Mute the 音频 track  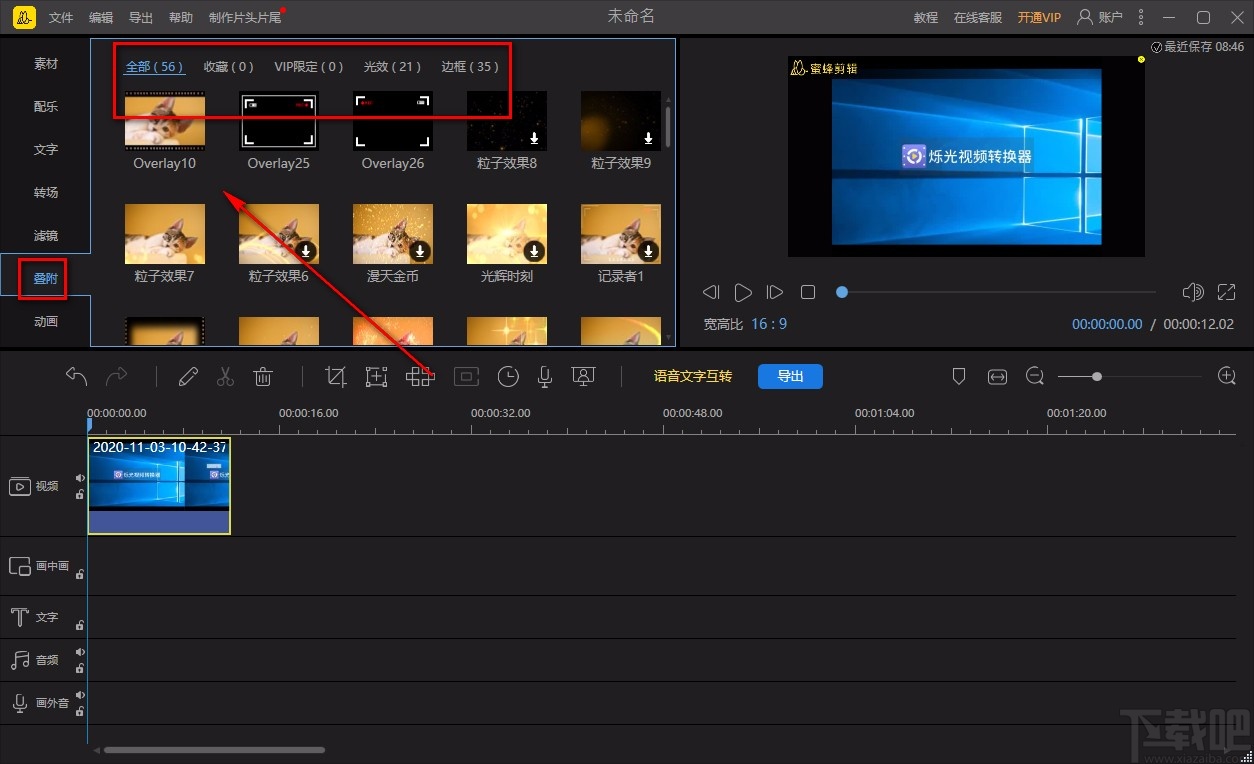(80, 652)
